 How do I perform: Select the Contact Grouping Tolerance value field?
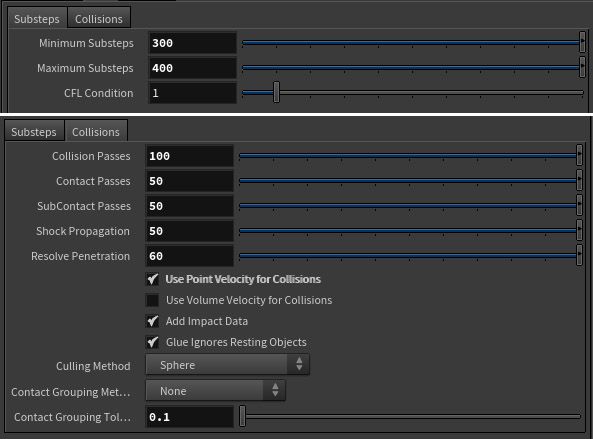[189, 417]
